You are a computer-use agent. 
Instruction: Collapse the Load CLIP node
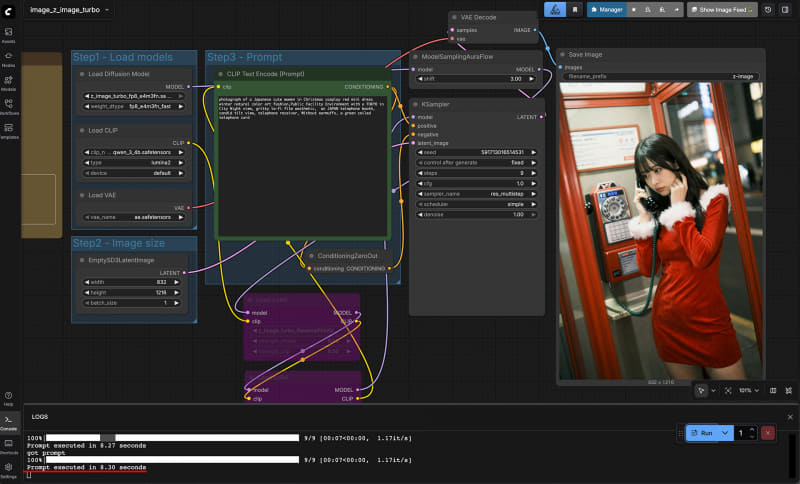click(82, 131)
